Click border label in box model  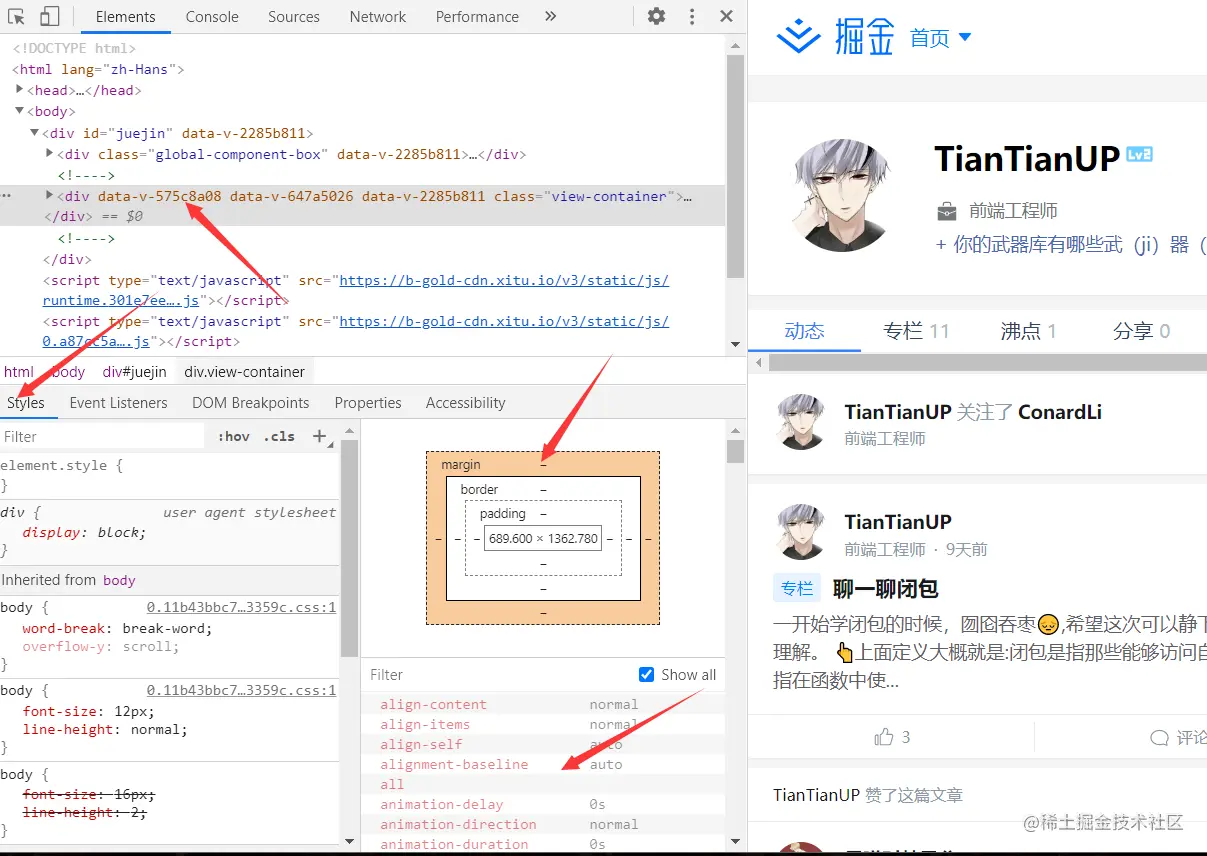click(x=479, y=490)
